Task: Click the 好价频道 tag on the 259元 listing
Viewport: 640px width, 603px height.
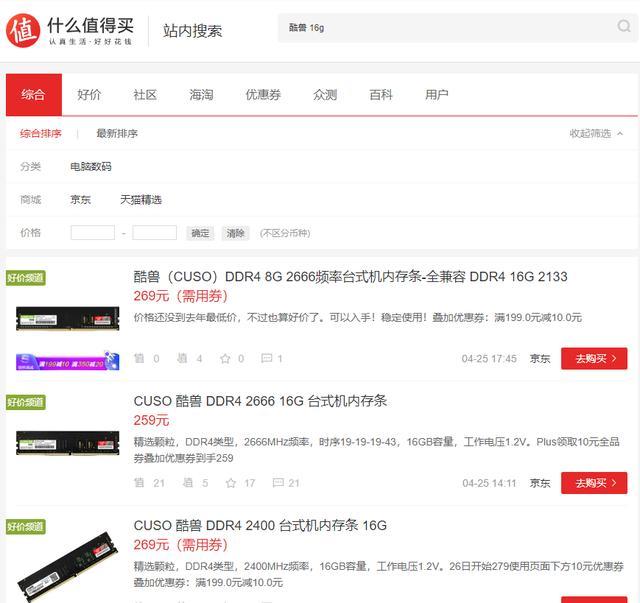Action: click(26, 403)
